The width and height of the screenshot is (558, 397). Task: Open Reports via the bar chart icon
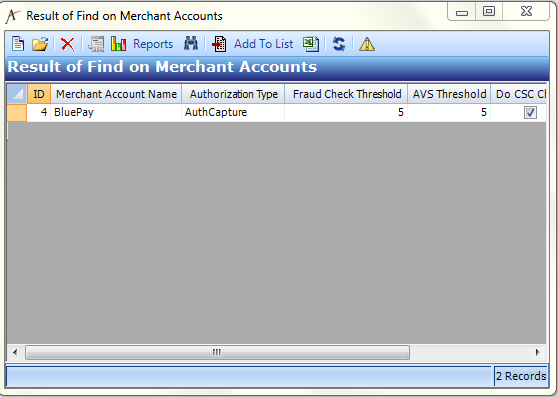click(119, 44)
